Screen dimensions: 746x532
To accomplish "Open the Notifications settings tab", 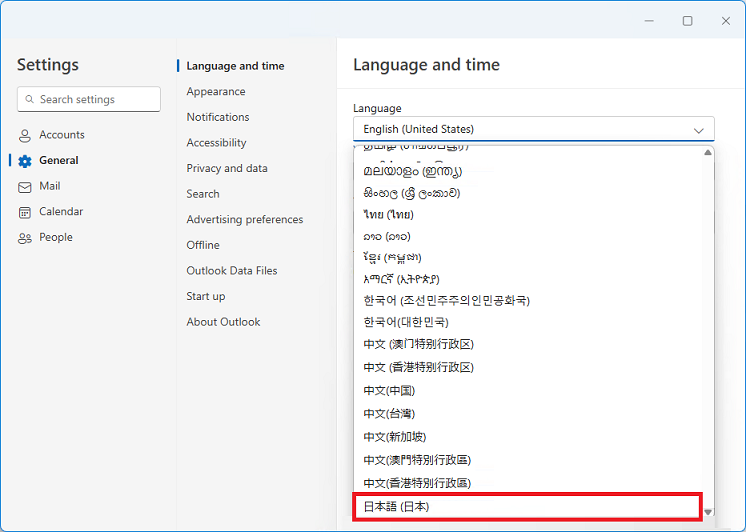I will [x=217, y=117].
